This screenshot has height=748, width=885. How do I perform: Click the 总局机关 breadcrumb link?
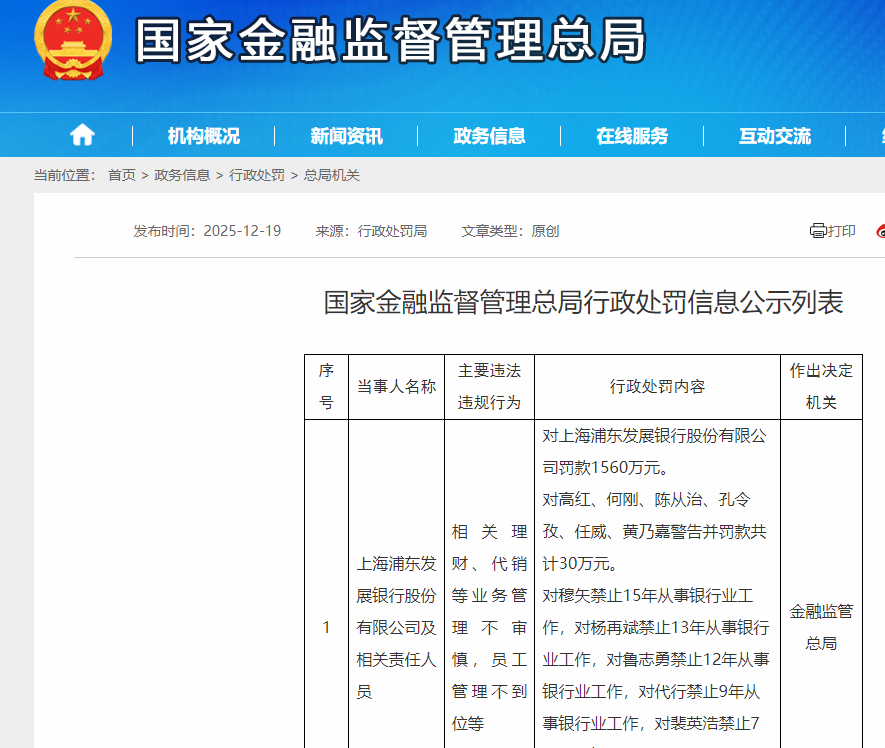[332, 175]
